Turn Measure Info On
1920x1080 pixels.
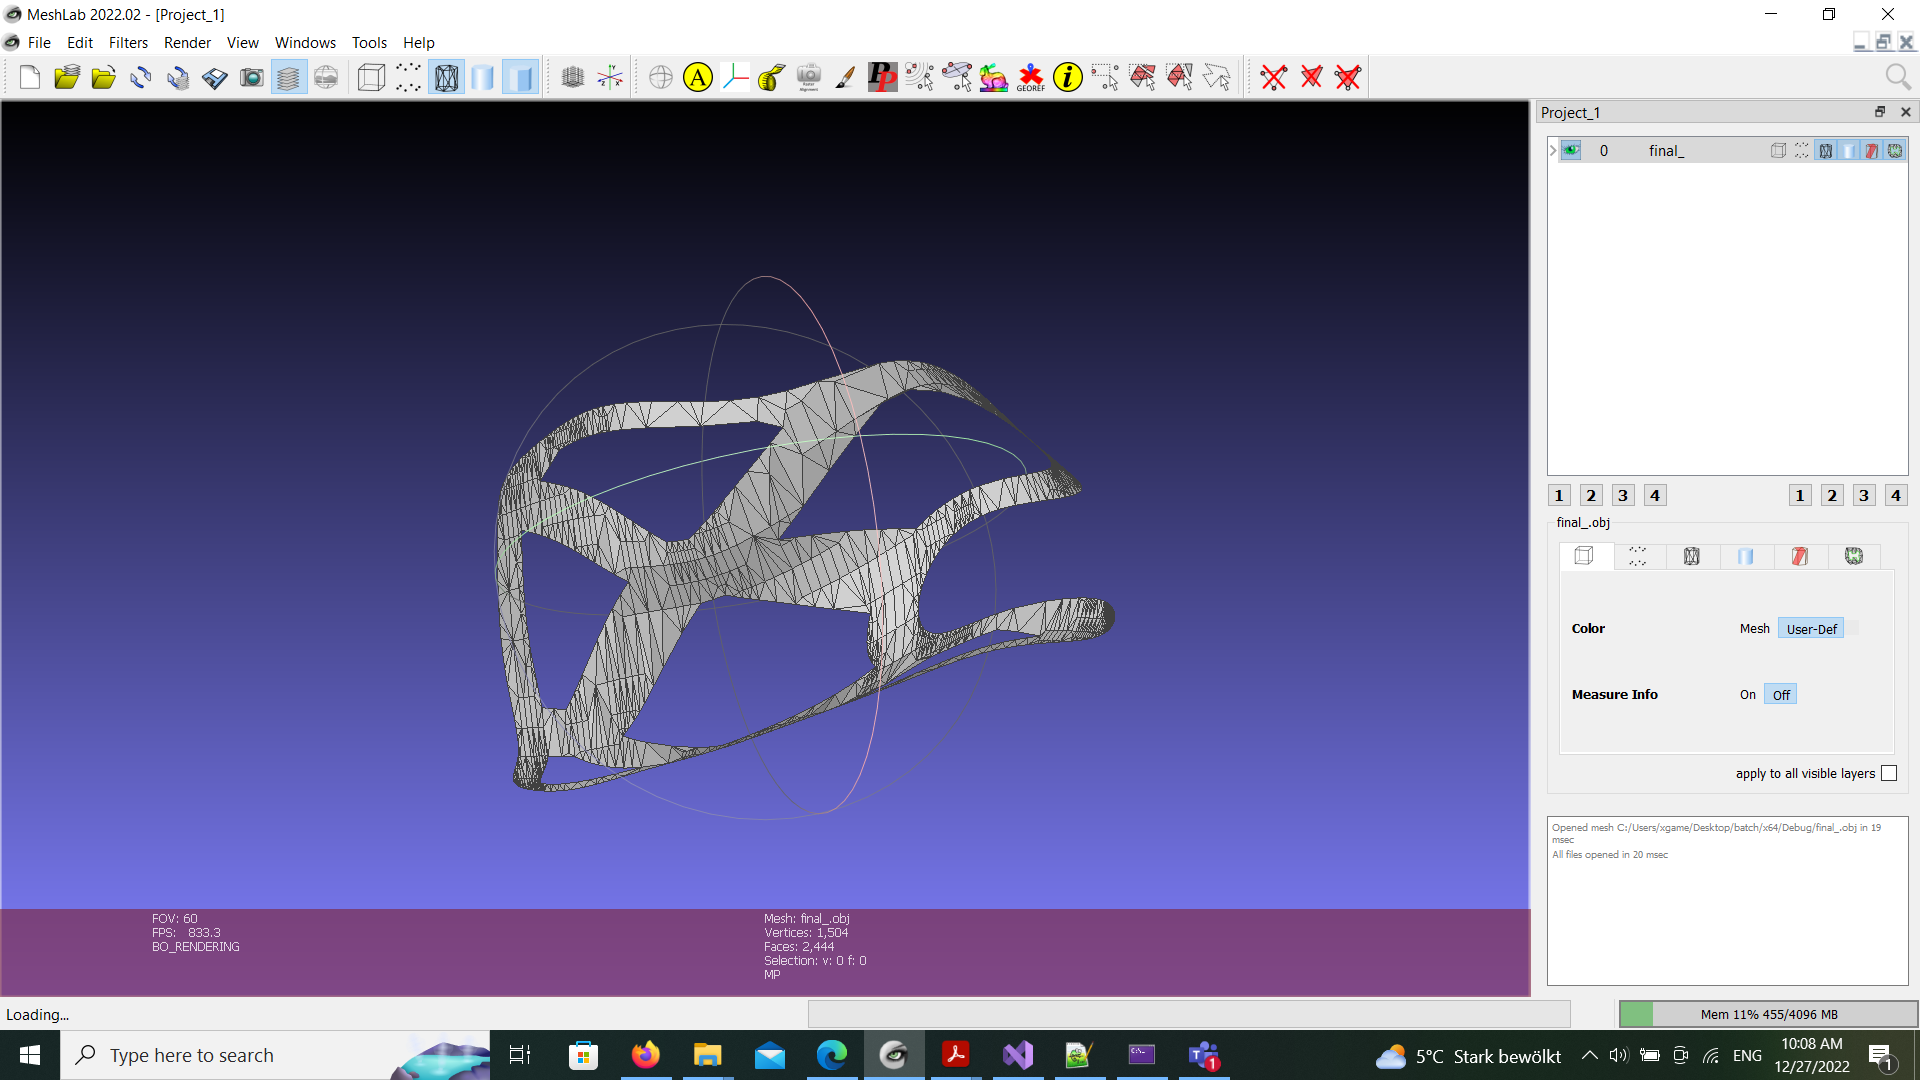coord(1747,695)
